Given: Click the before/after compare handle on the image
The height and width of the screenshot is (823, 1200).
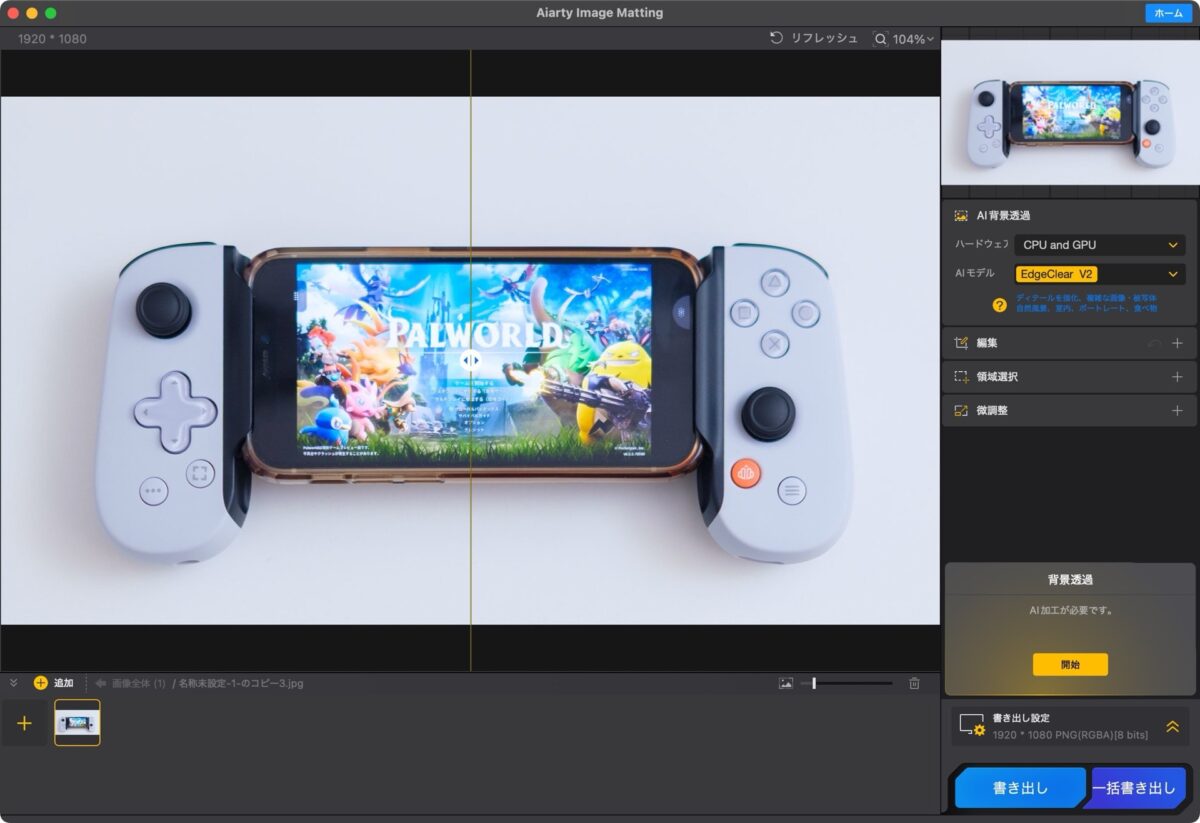Looking at the screenshot, I should tap(471, 360).
